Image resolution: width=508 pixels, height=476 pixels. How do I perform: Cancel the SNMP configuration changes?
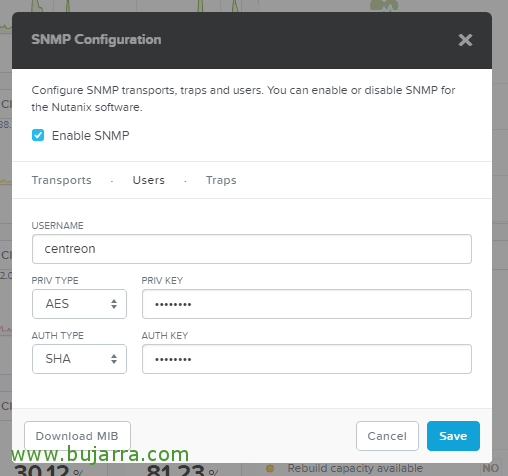(x=387, y=436)
